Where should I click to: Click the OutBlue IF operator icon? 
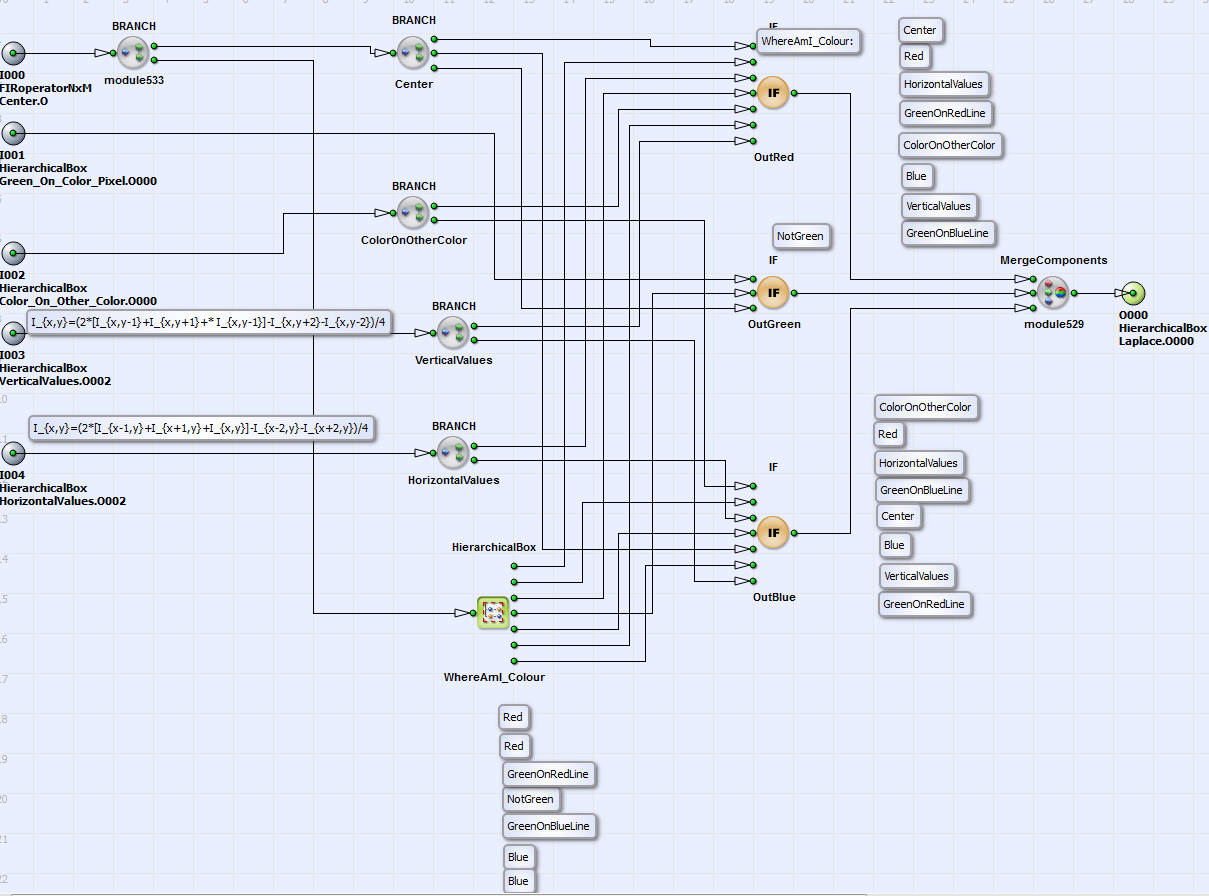tap(773, 533)
